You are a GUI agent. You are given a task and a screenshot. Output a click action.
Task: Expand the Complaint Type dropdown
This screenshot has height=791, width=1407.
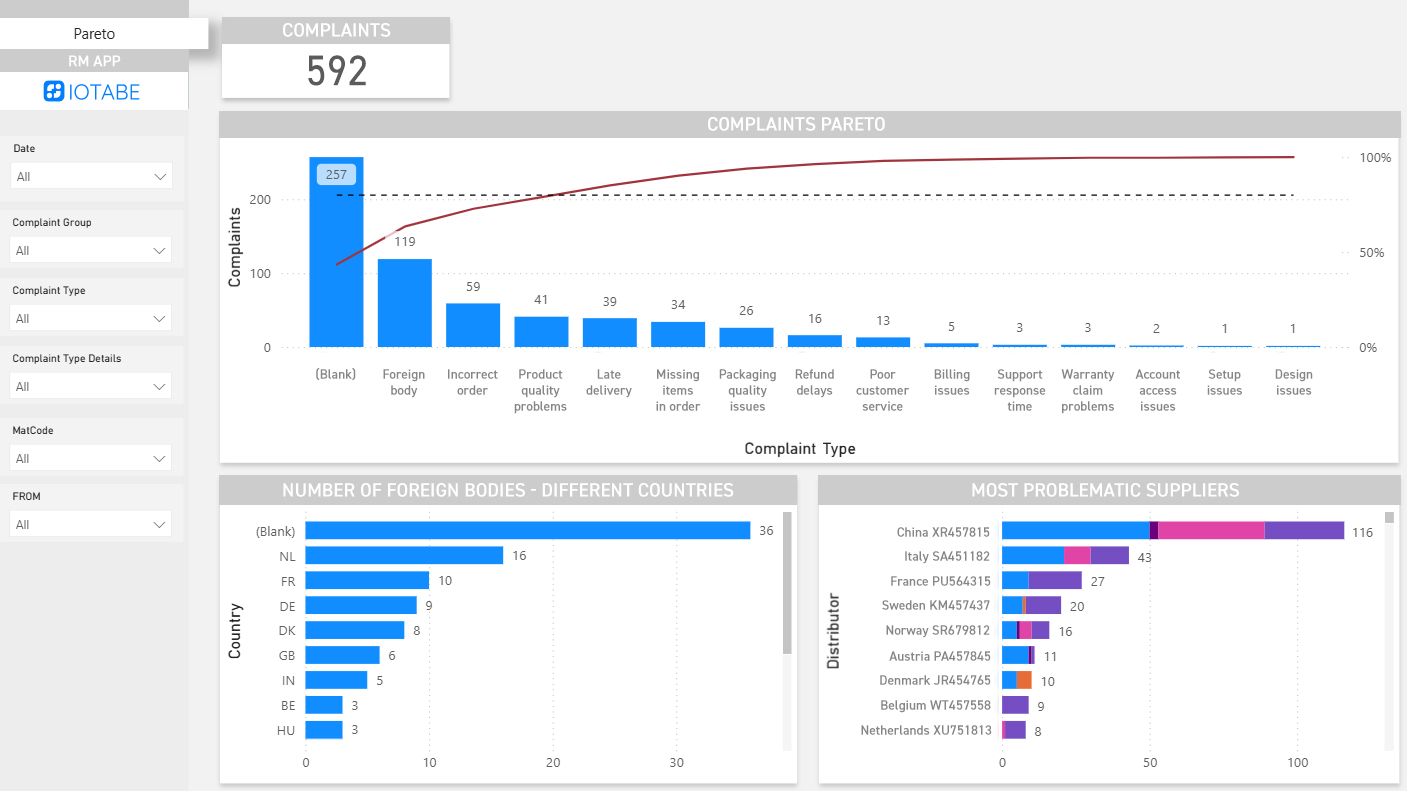[x=90, y=317]
